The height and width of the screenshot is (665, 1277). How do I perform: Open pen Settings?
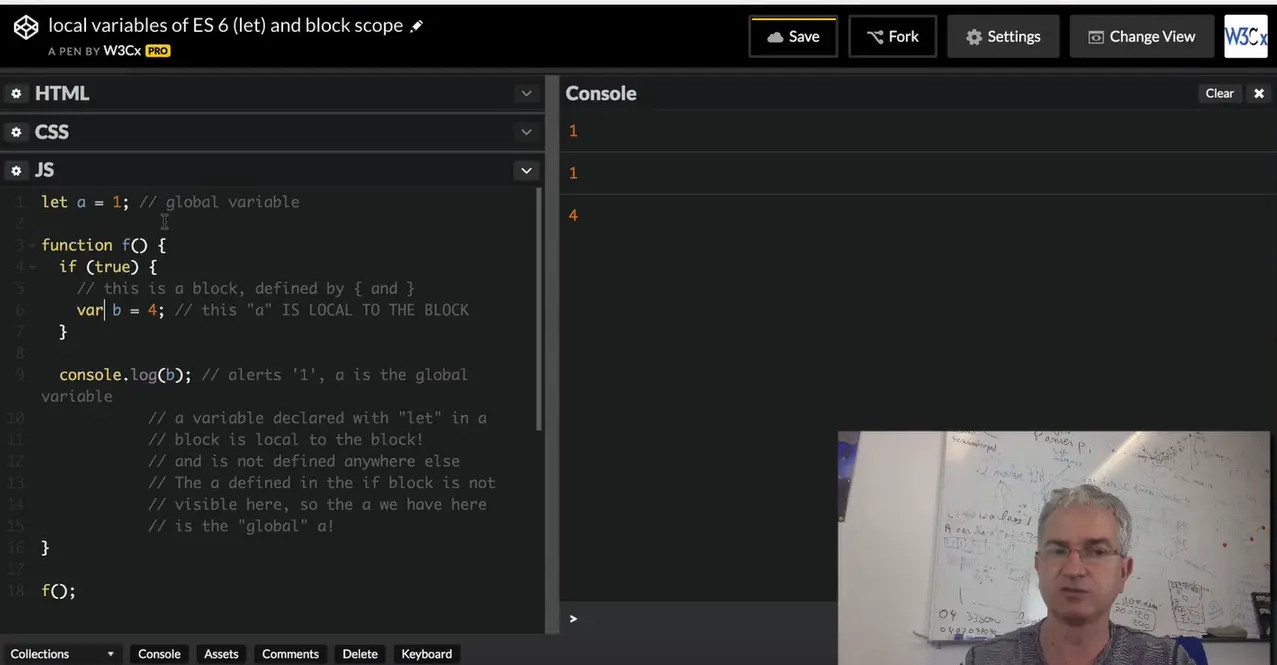click(1003, 36)
